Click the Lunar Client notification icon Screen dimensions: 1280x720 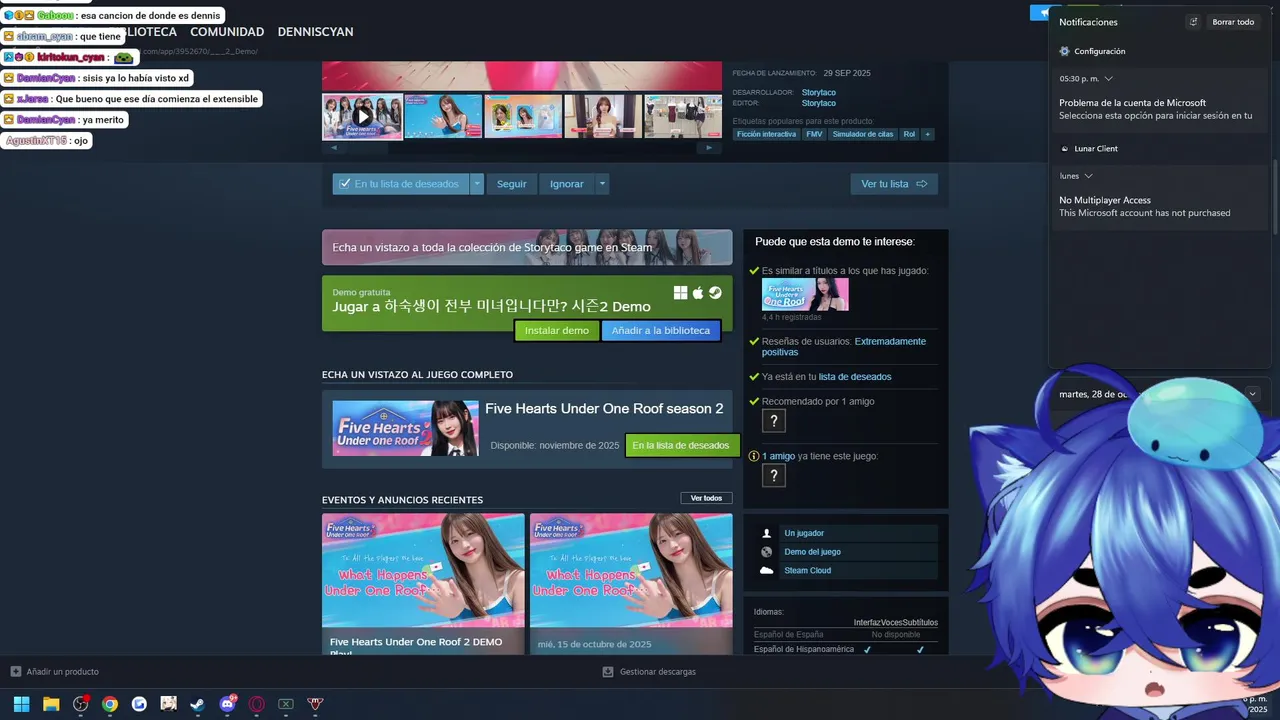(x=1065, y=149)
